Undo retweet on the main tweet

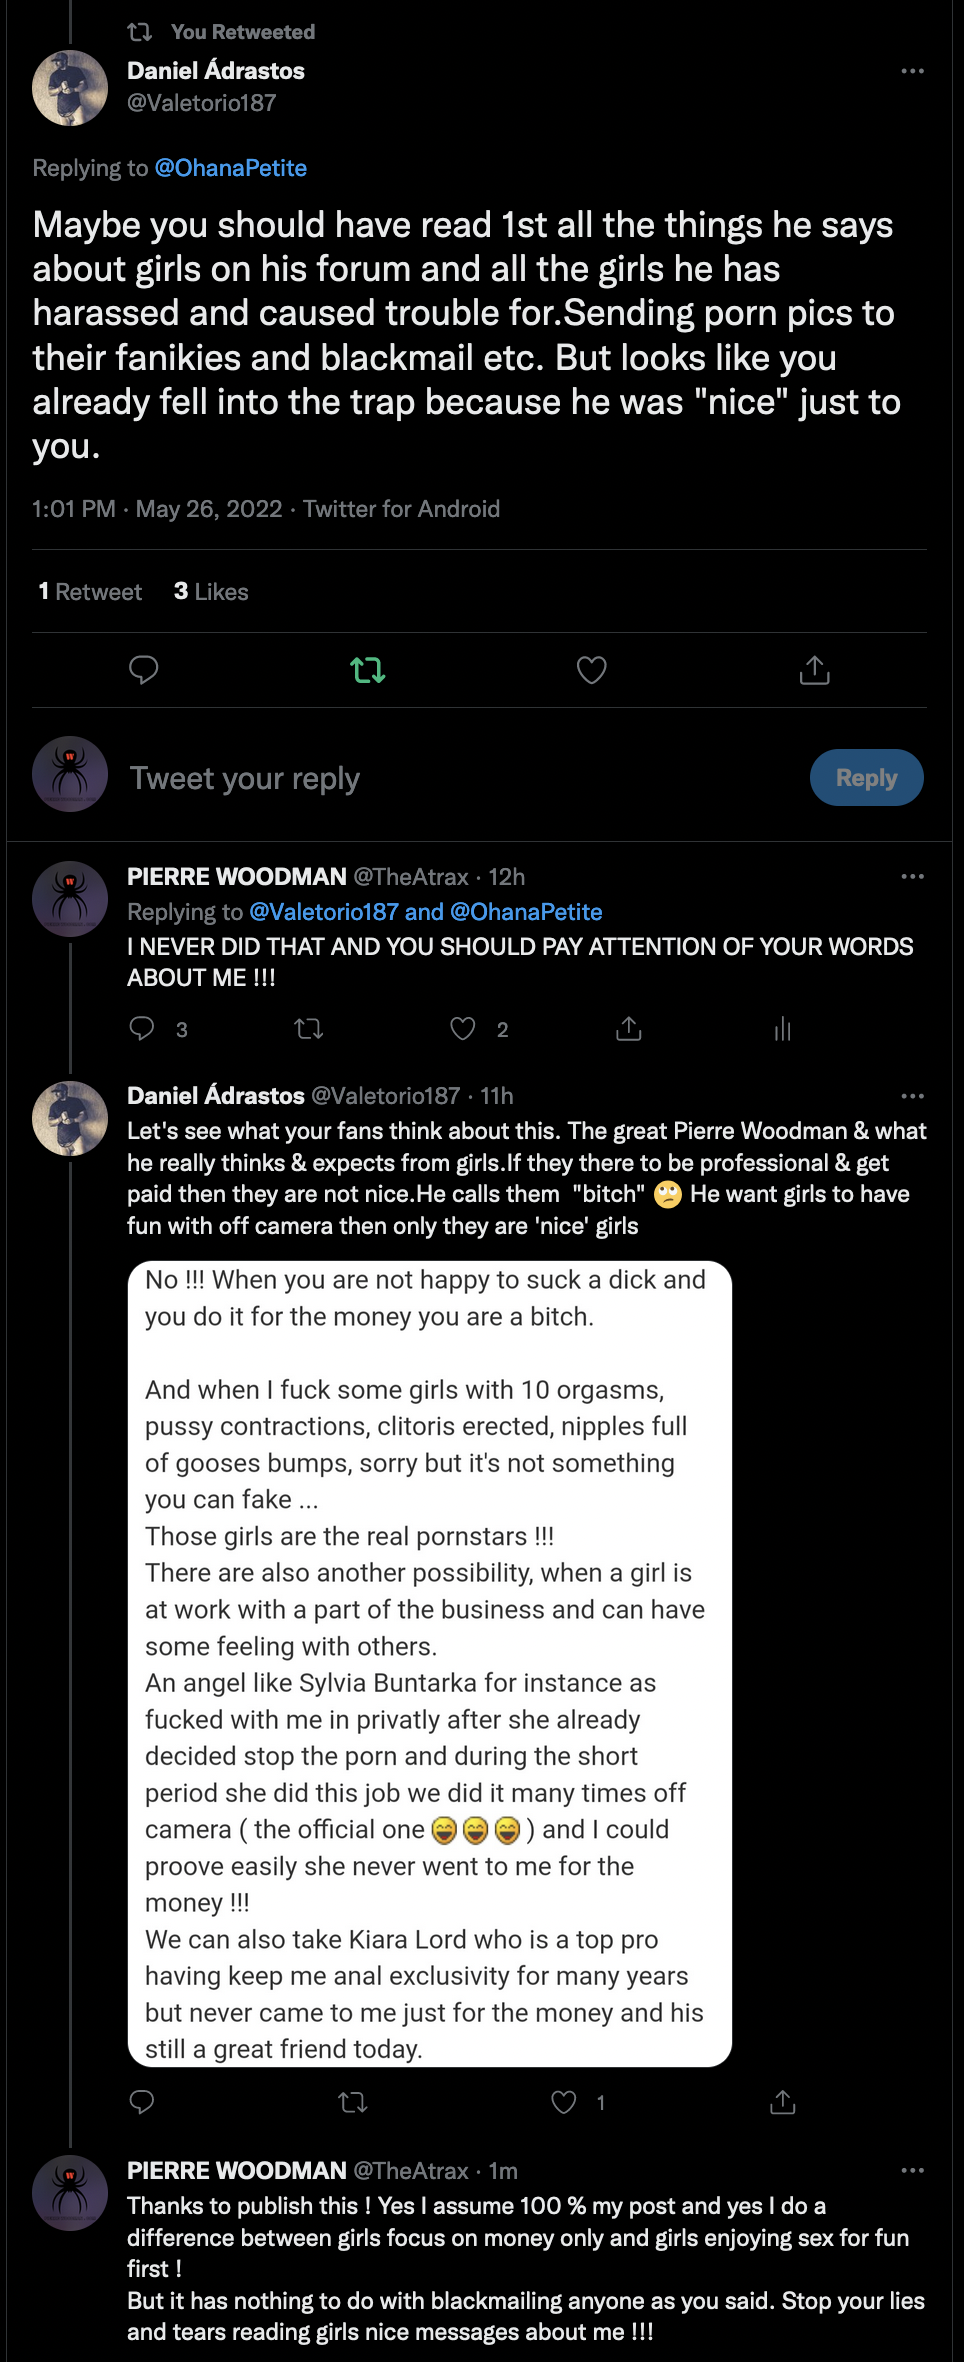(368, 670)
